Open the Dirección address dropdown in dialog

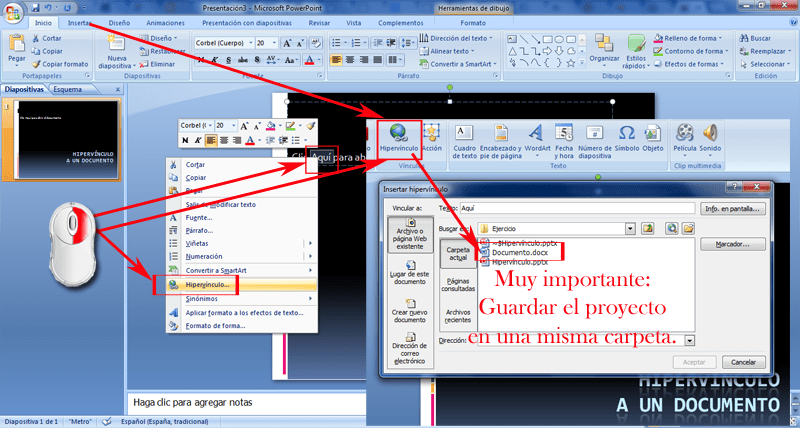[690, 340]
